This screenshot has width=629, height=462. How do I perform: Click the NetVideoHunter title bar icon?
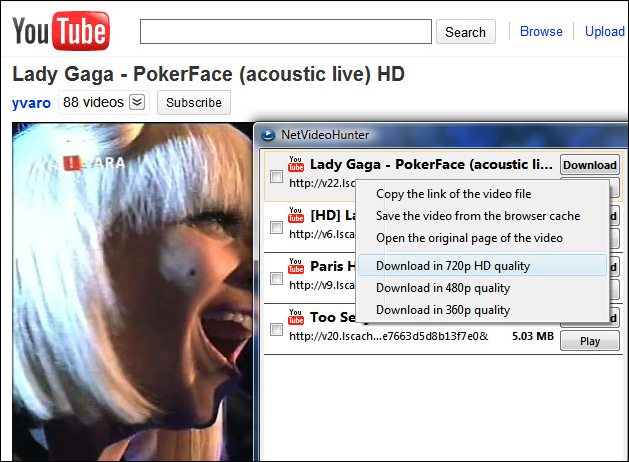click(268, 135)
